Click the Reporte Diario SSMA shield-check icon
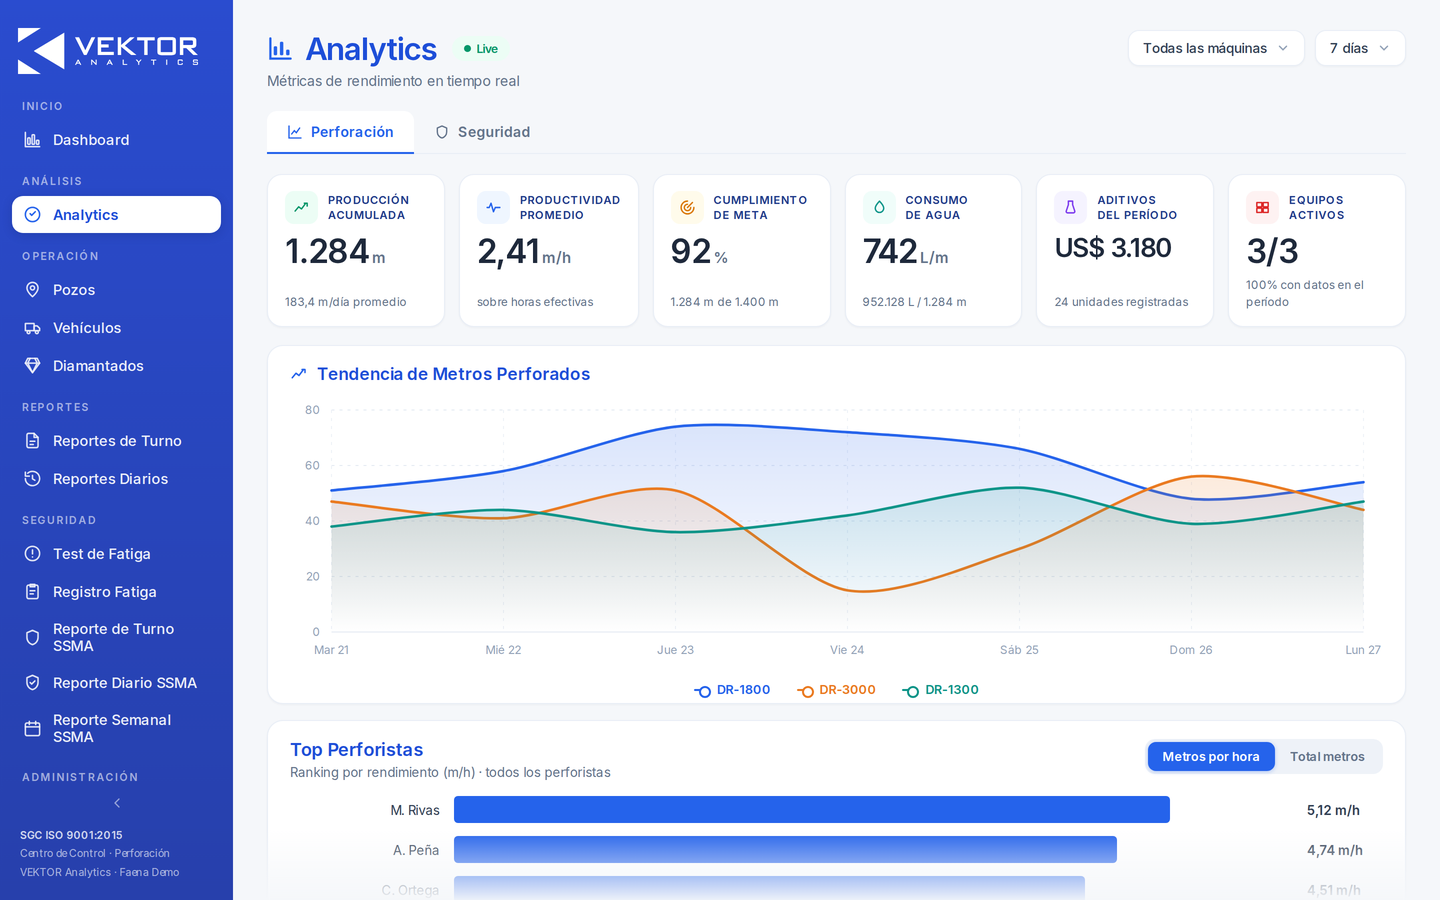 coord(32,683)
